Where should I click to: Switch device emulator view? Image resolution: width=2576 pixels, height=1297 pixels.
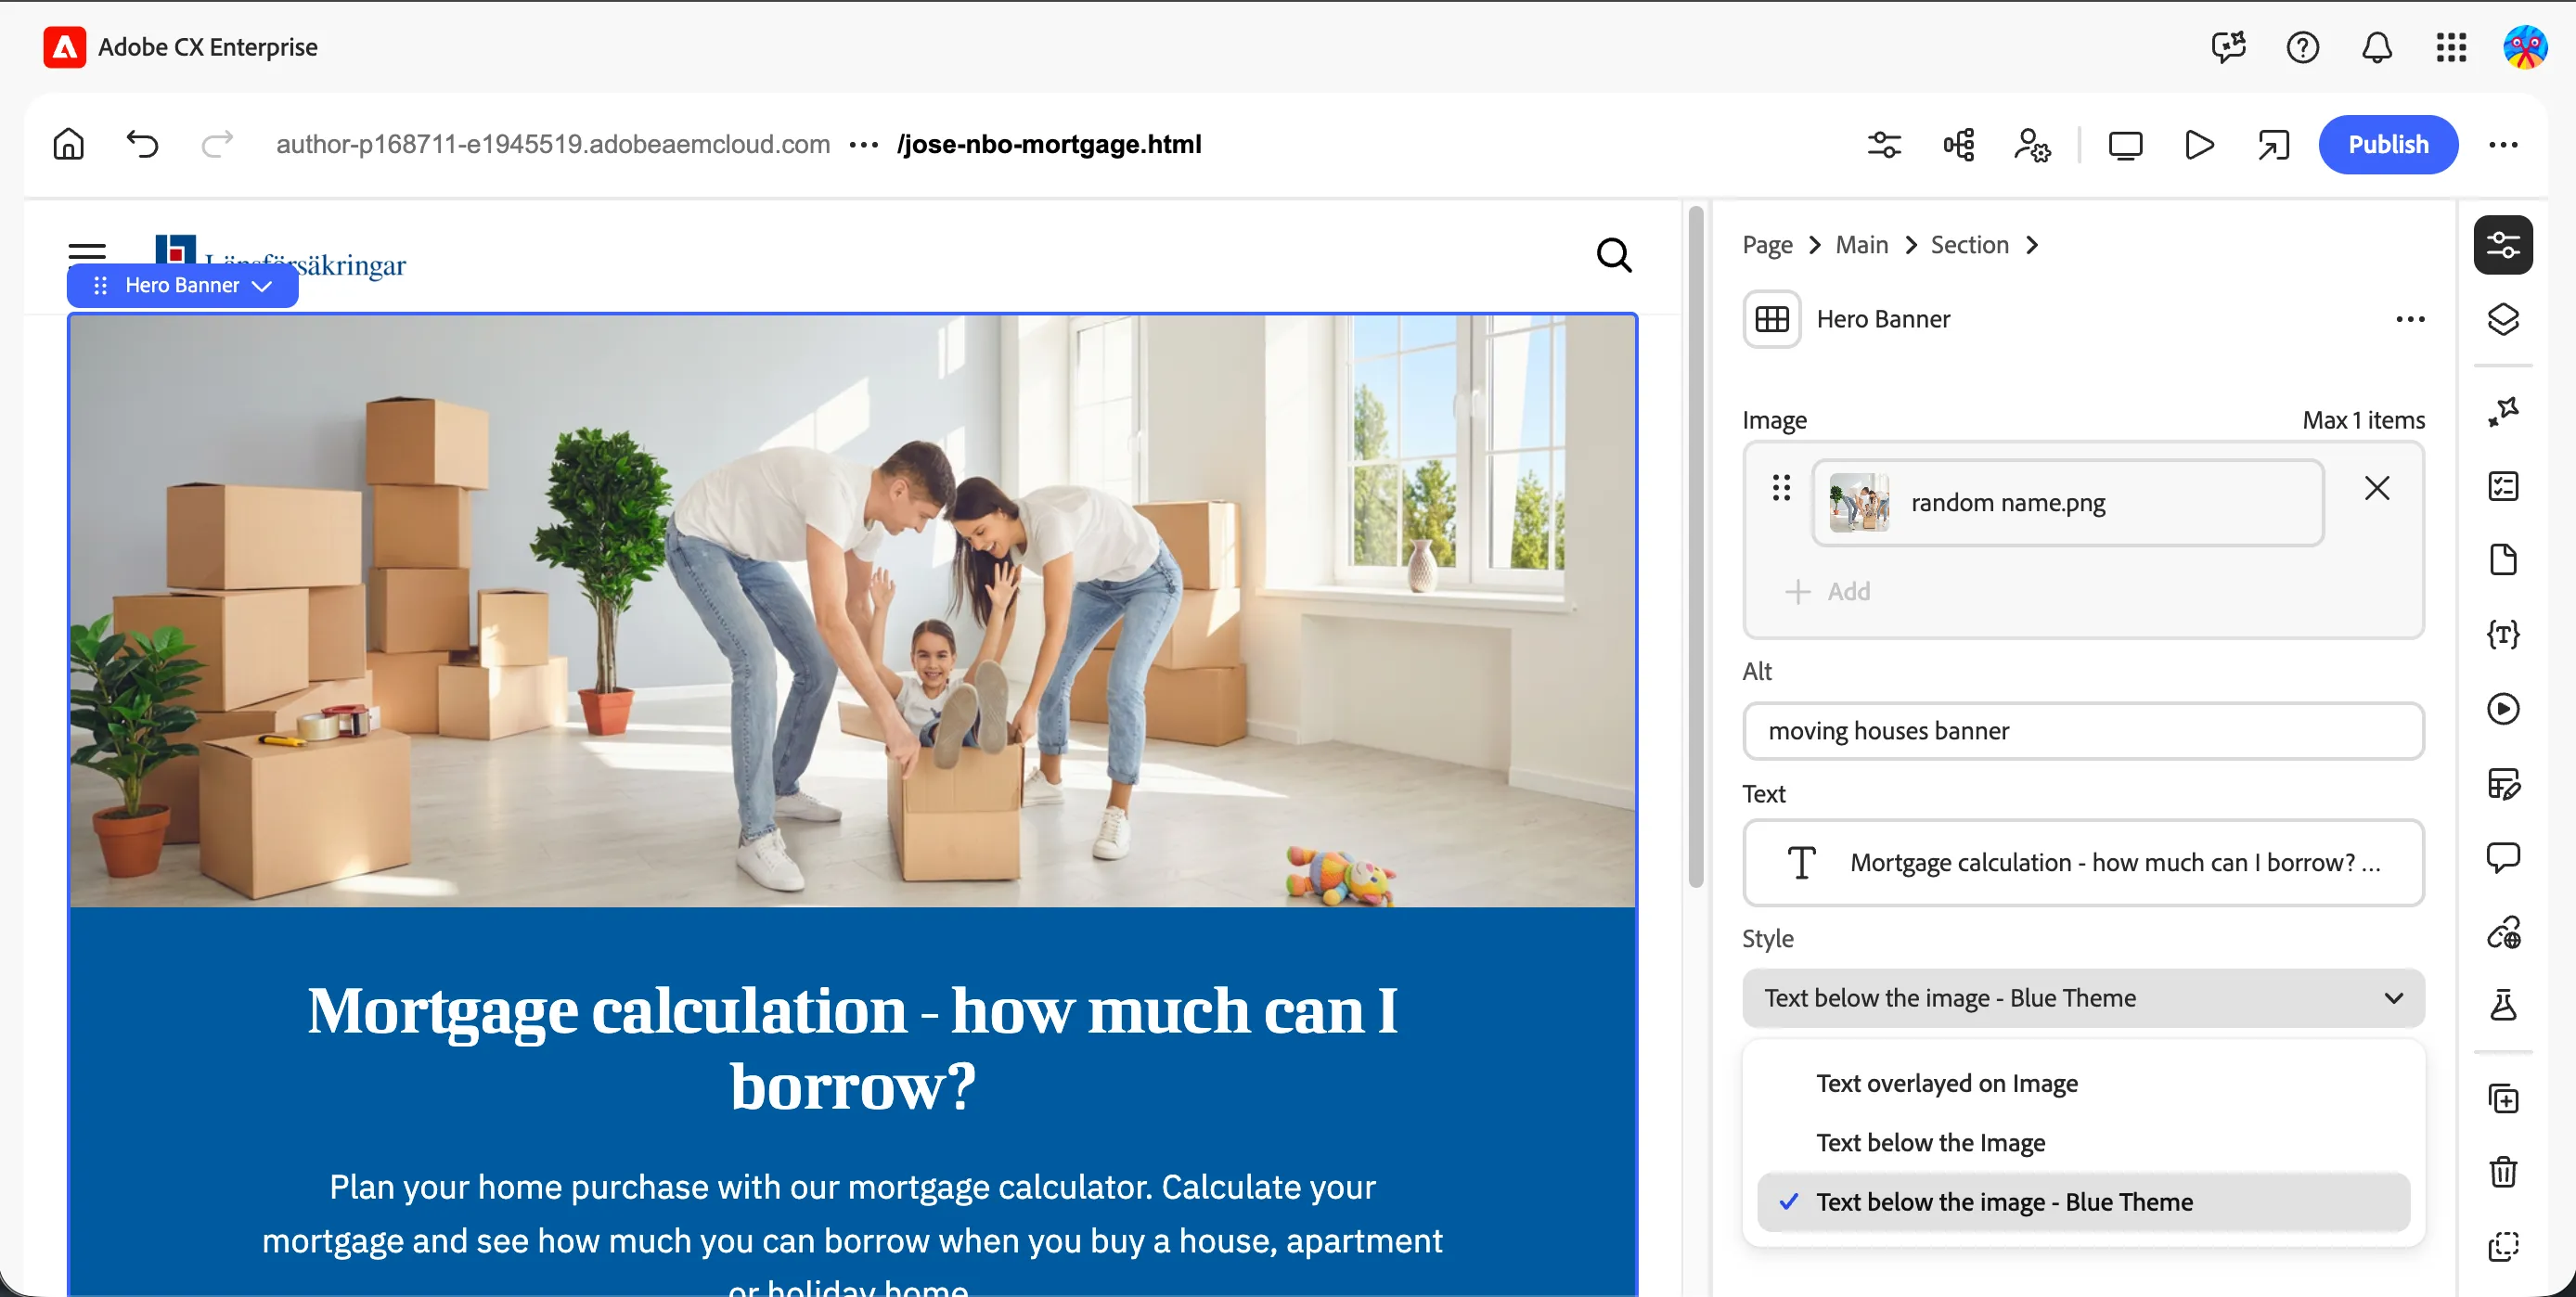pos(2125,144)
